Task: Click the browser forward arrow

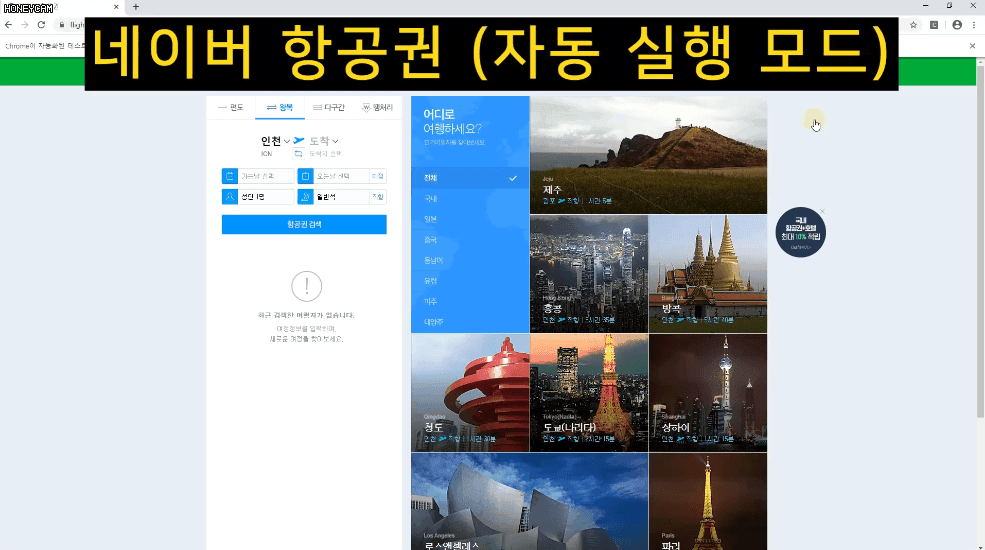Action: coord(24,24)
